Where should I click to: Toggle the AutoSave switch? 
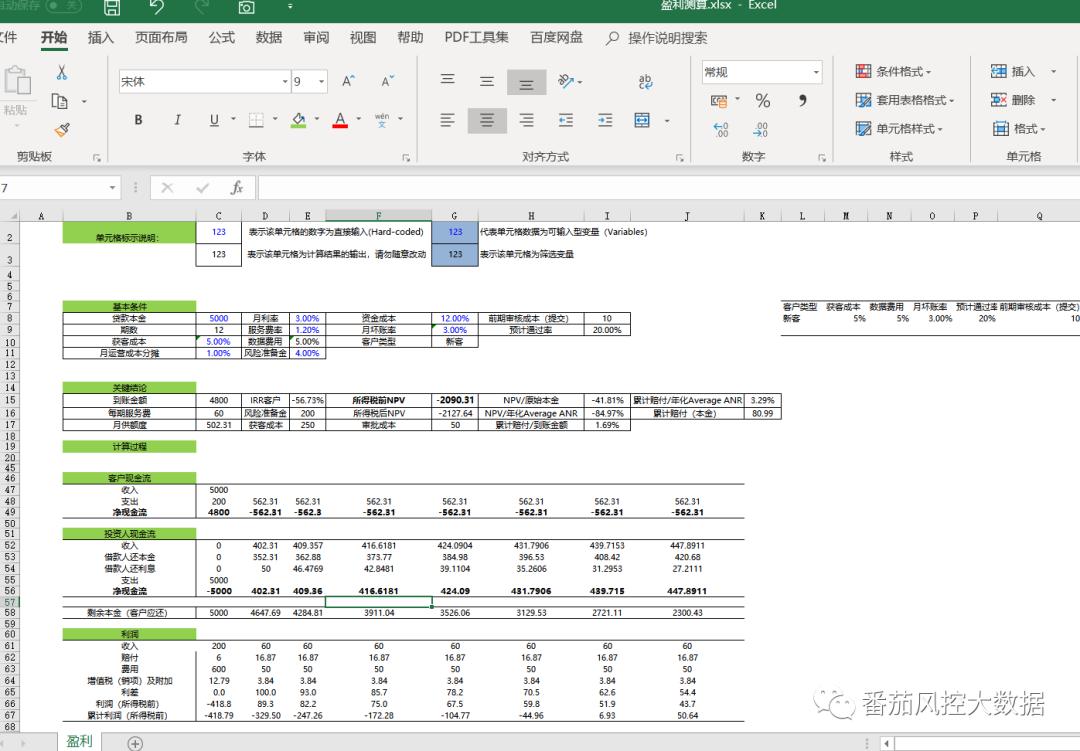[x=61, y=7]
